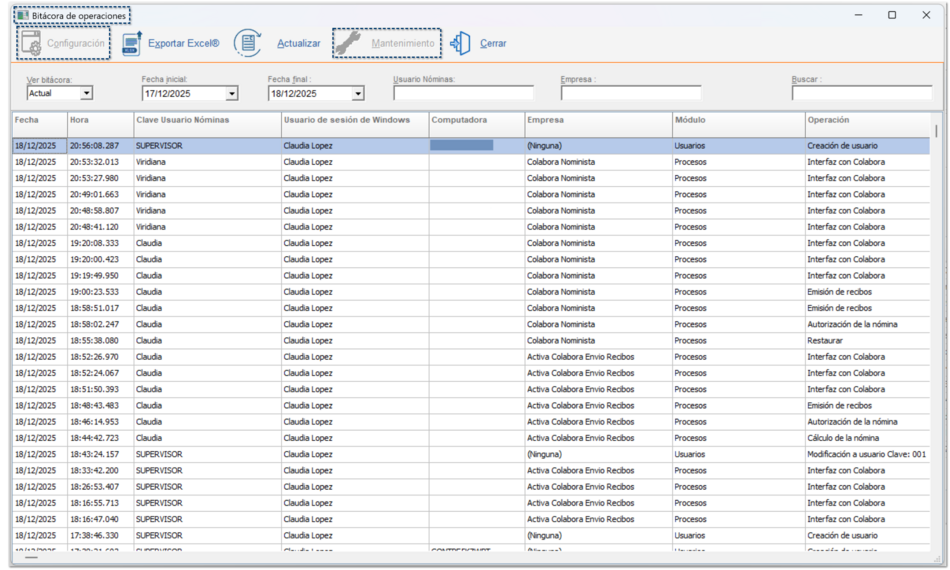Viewport: 950px width, 570px height.
Task: Click into the Buscar search field
Action: tap(861, 94)
